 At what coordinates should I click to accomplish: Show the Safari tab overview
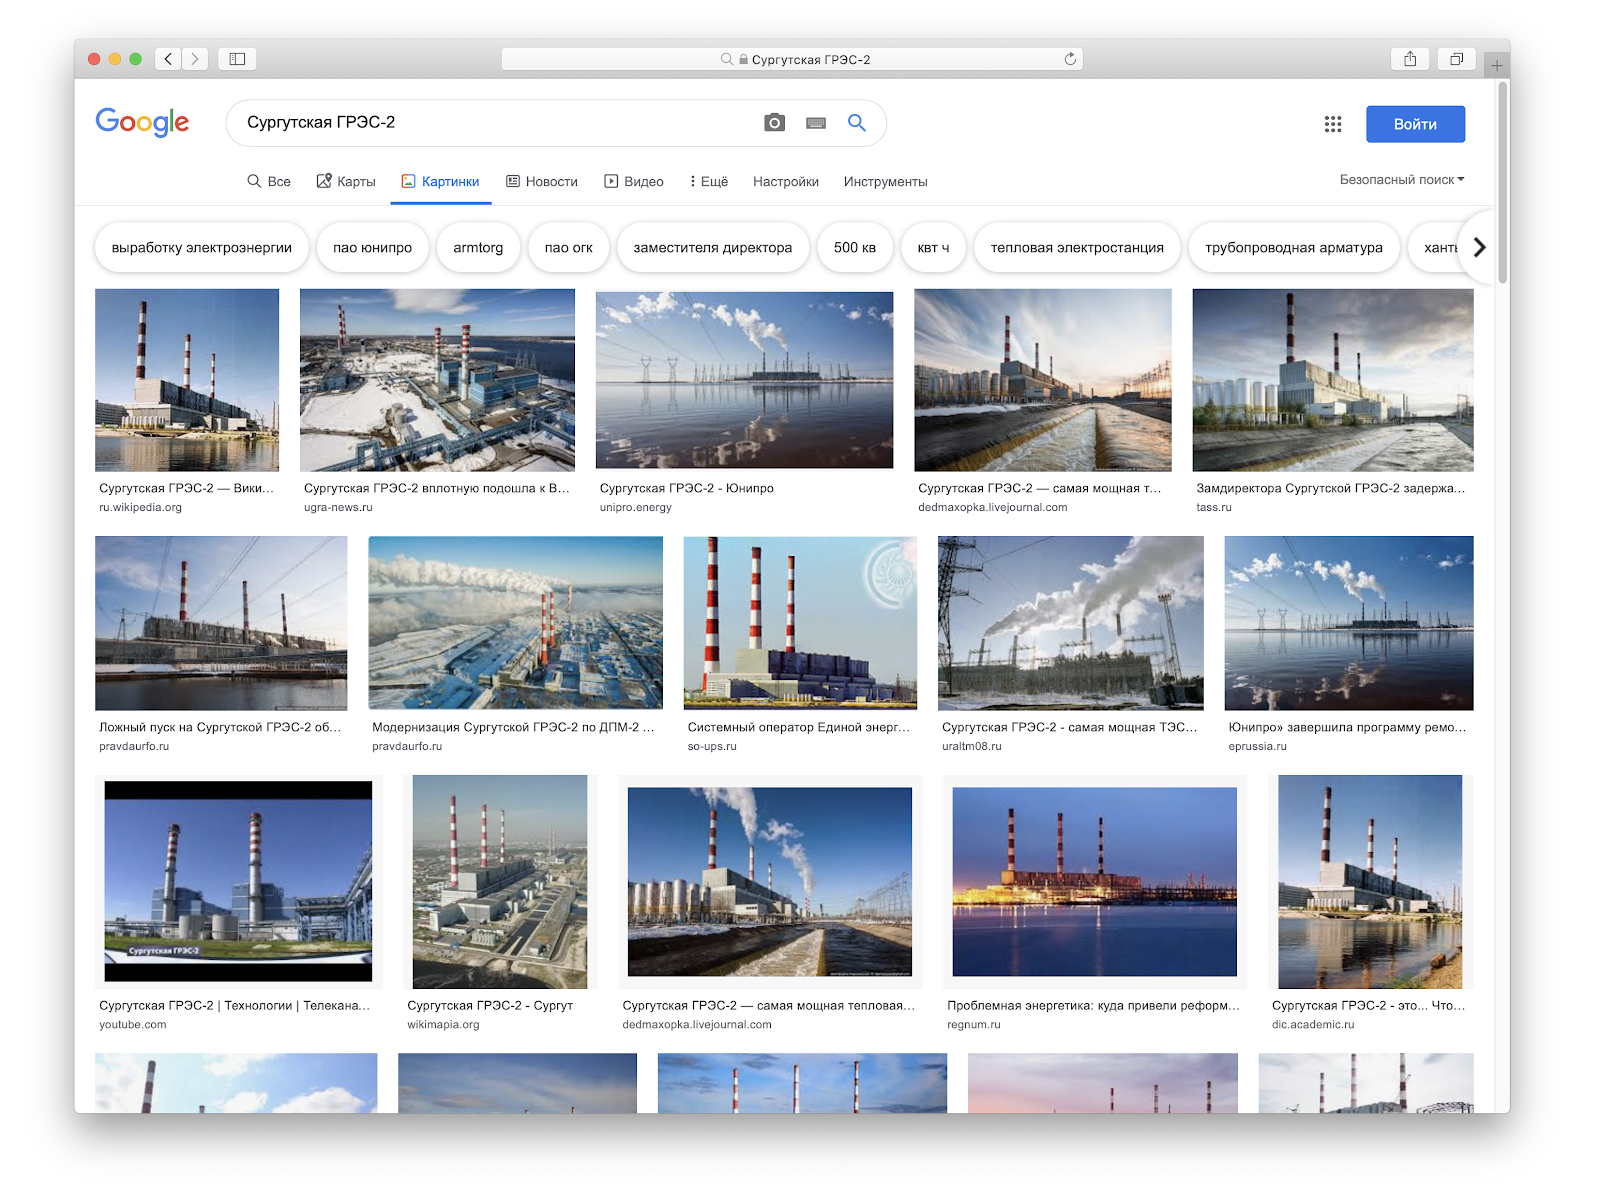1456,59
